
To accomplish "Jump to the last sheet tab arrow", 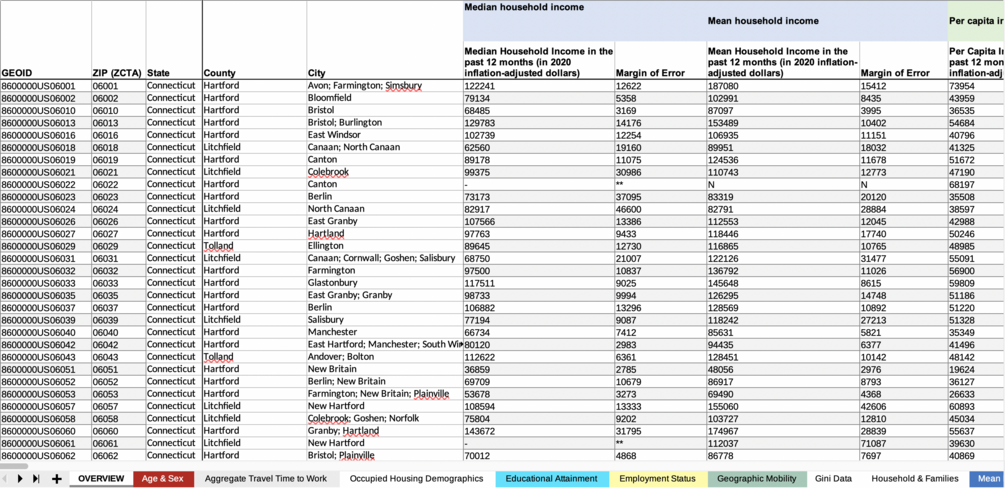I will tap(36, 478).
